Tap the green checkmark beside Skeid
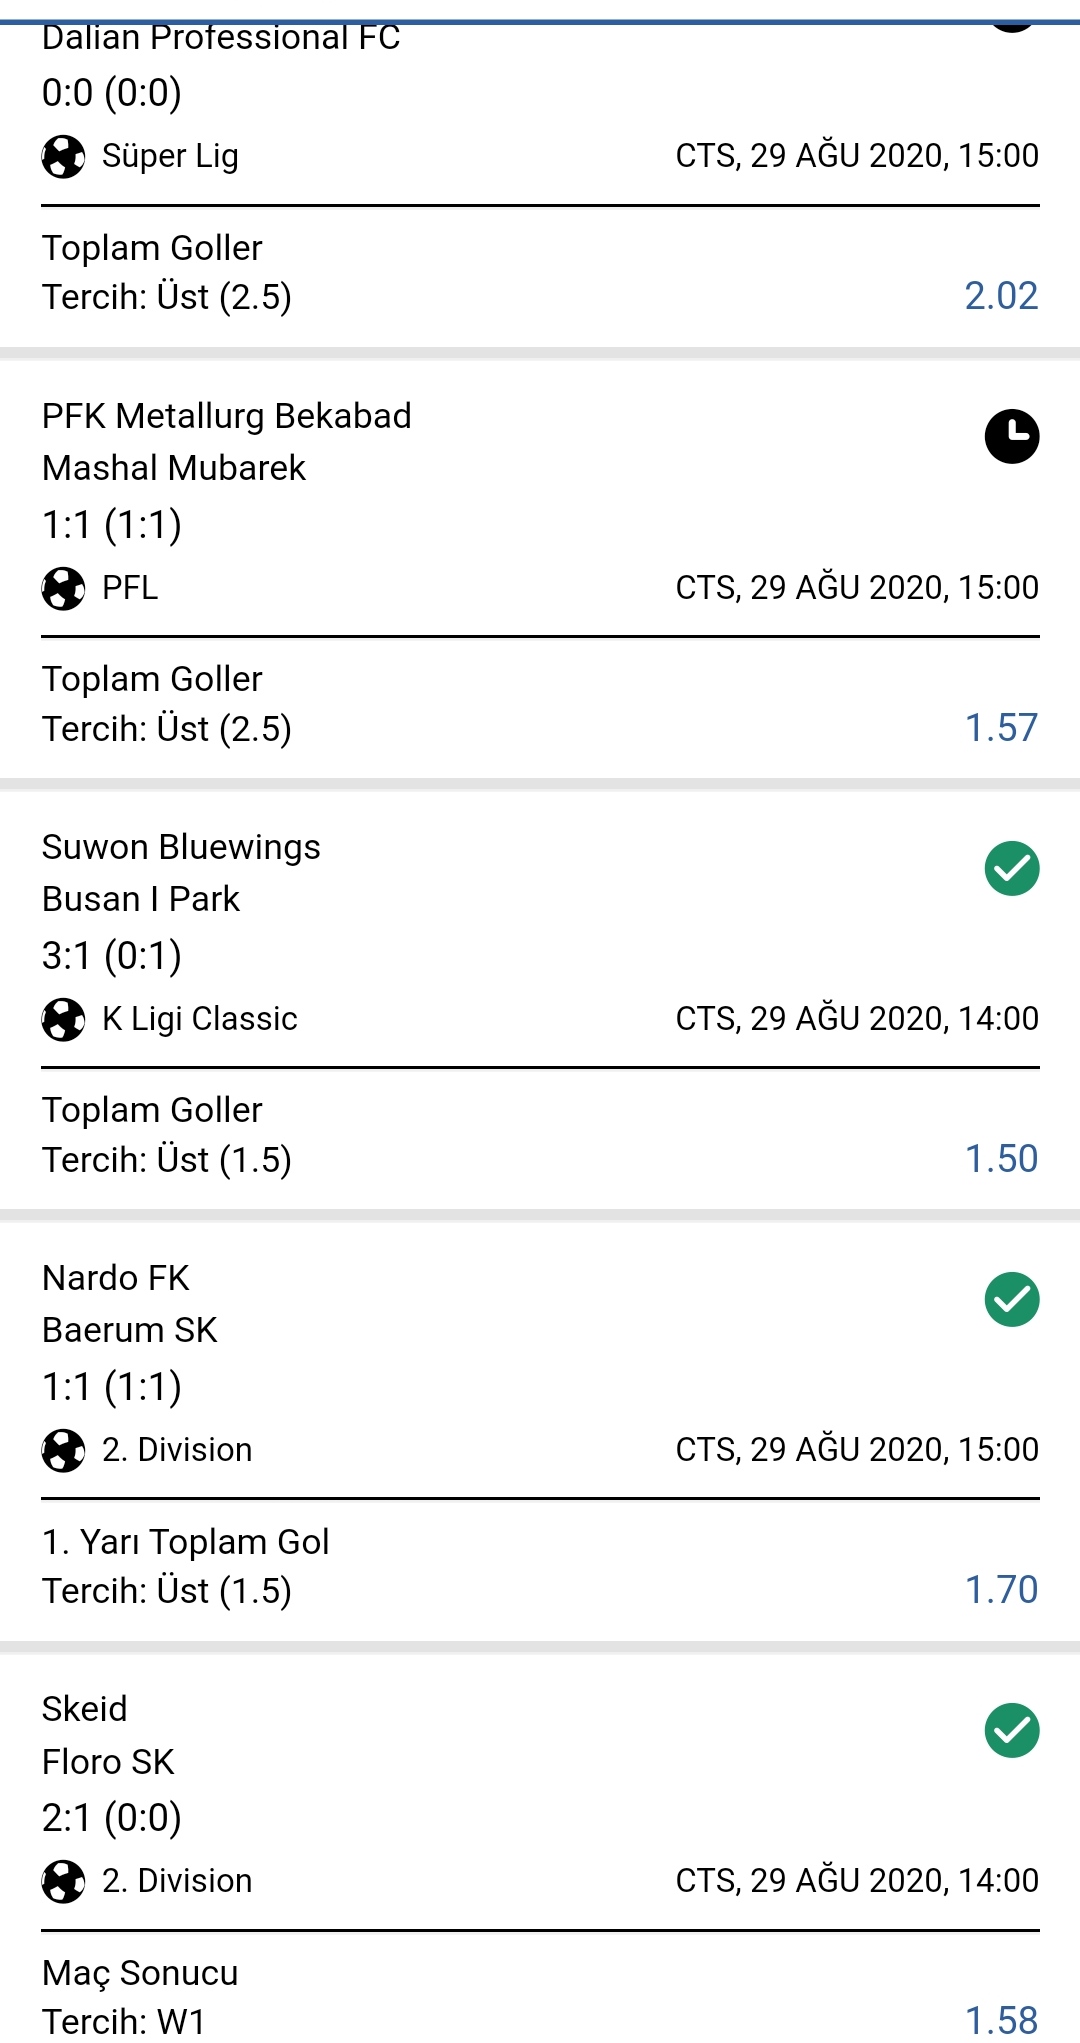 click(1012, 1730)
